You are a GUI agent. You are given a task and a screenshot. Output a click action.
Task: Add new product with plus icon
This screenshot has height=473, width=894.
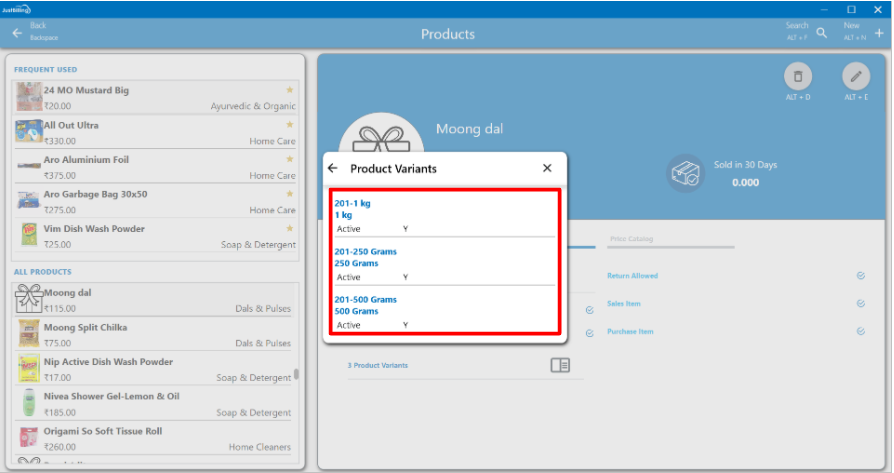click(x=879, y=33)
